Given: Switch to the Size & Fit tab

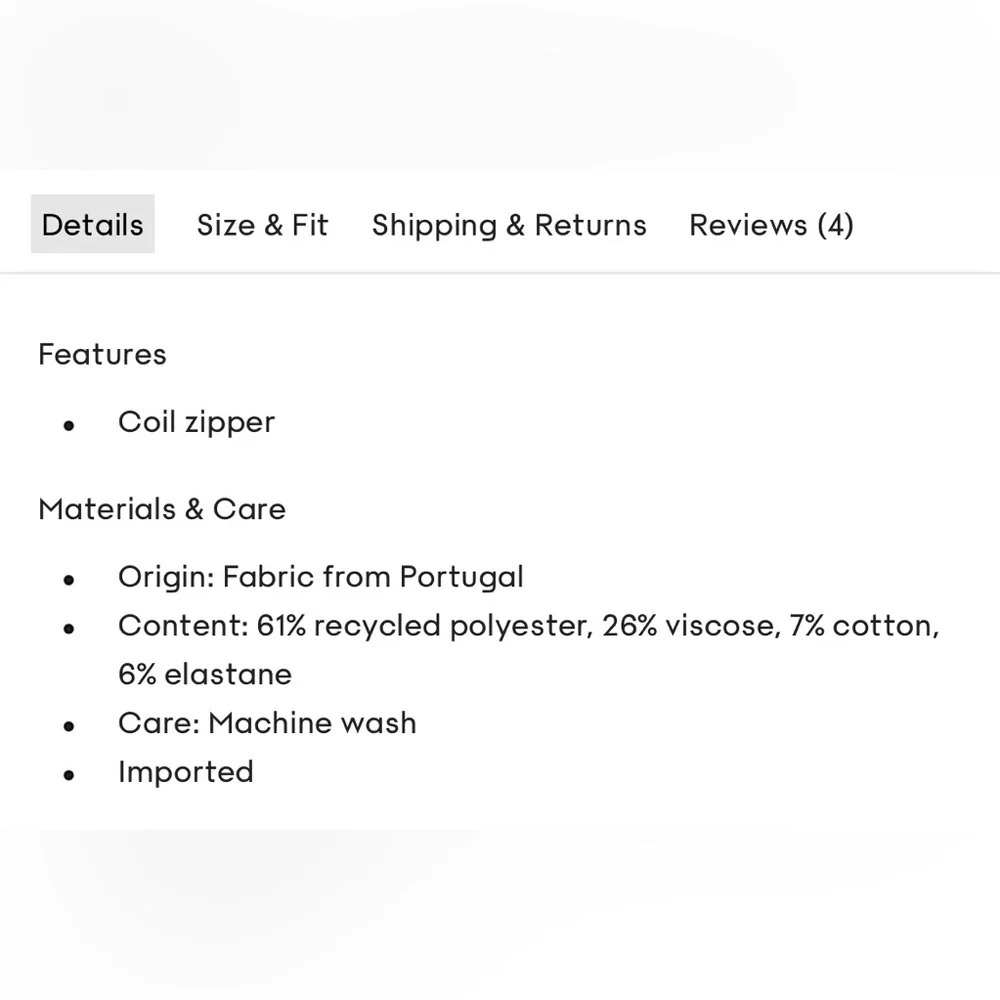Looking at the screenshot, I should [262, 225].
